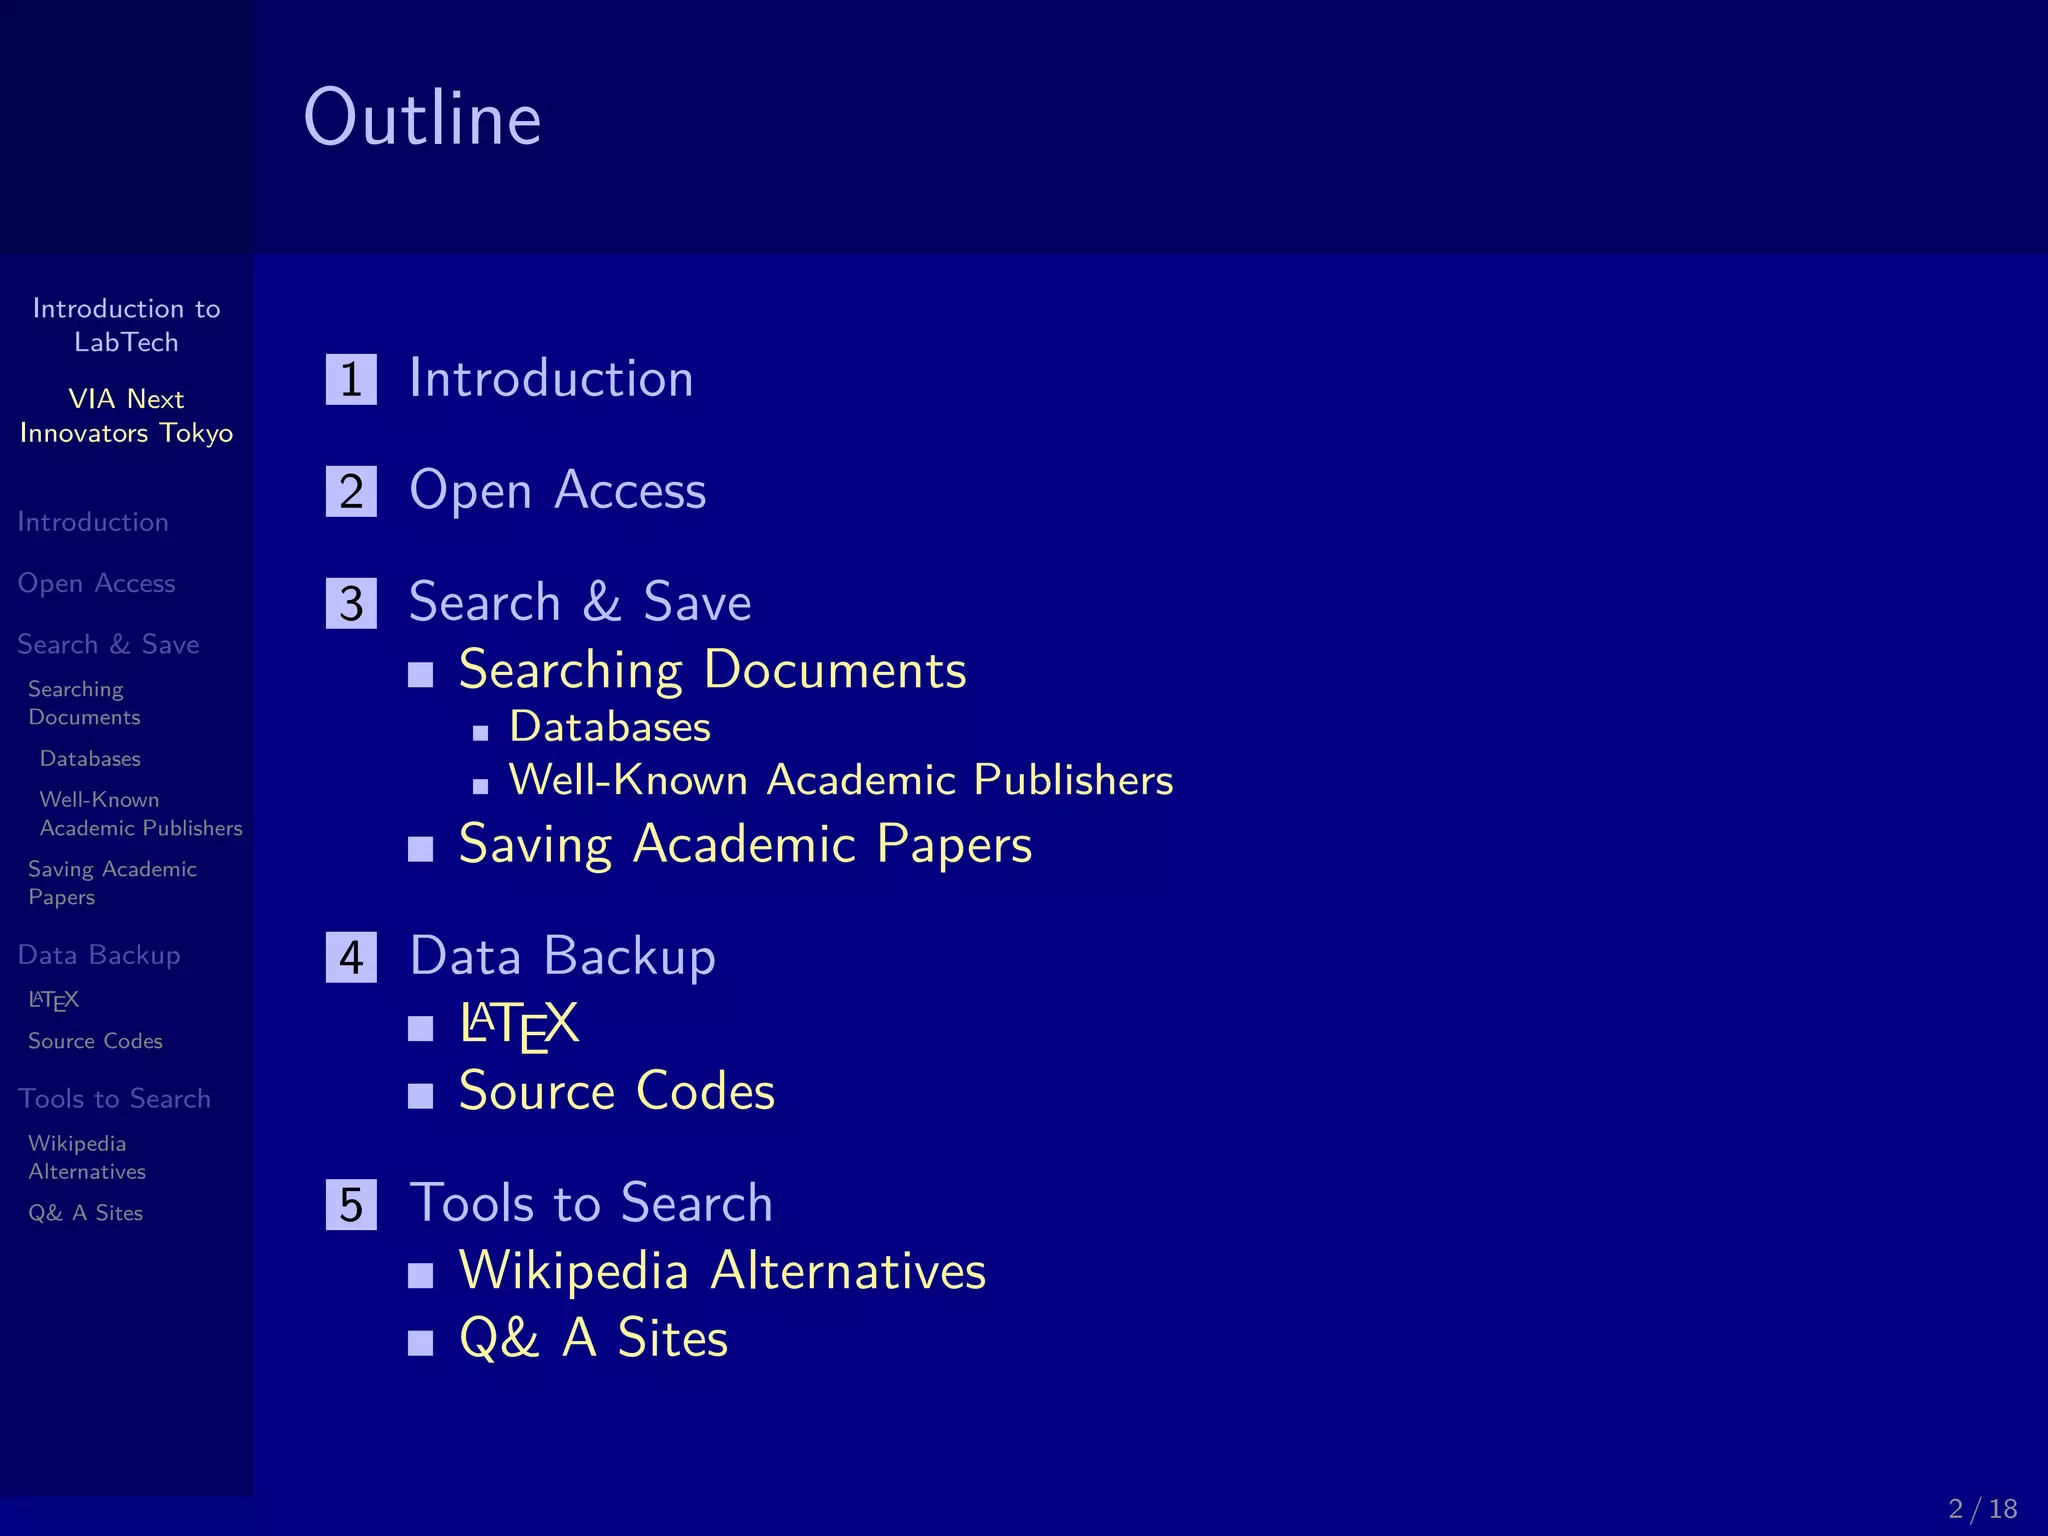Click the Introduction to LabTech sidebar title
The width and height of the screenshot is (2048, 1536).
coord(126,325)
